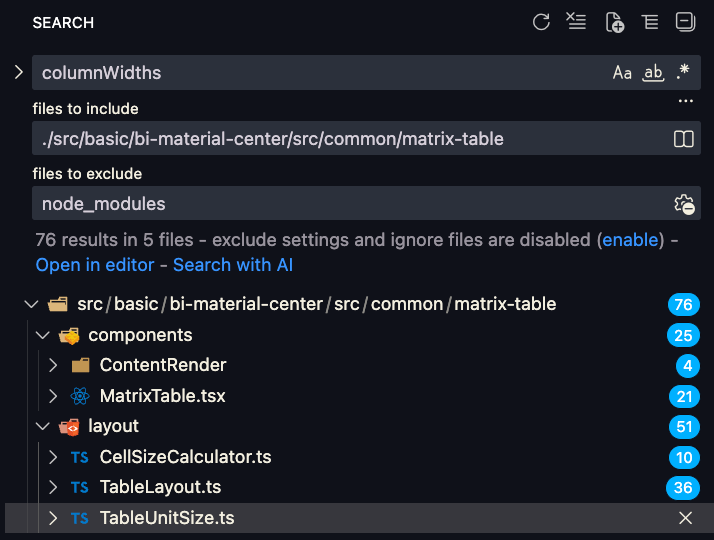Select the CellSizeCalculator.ts file name
Image resolution: width=714 pixels, height=540 pixels.
coord(185,457)
